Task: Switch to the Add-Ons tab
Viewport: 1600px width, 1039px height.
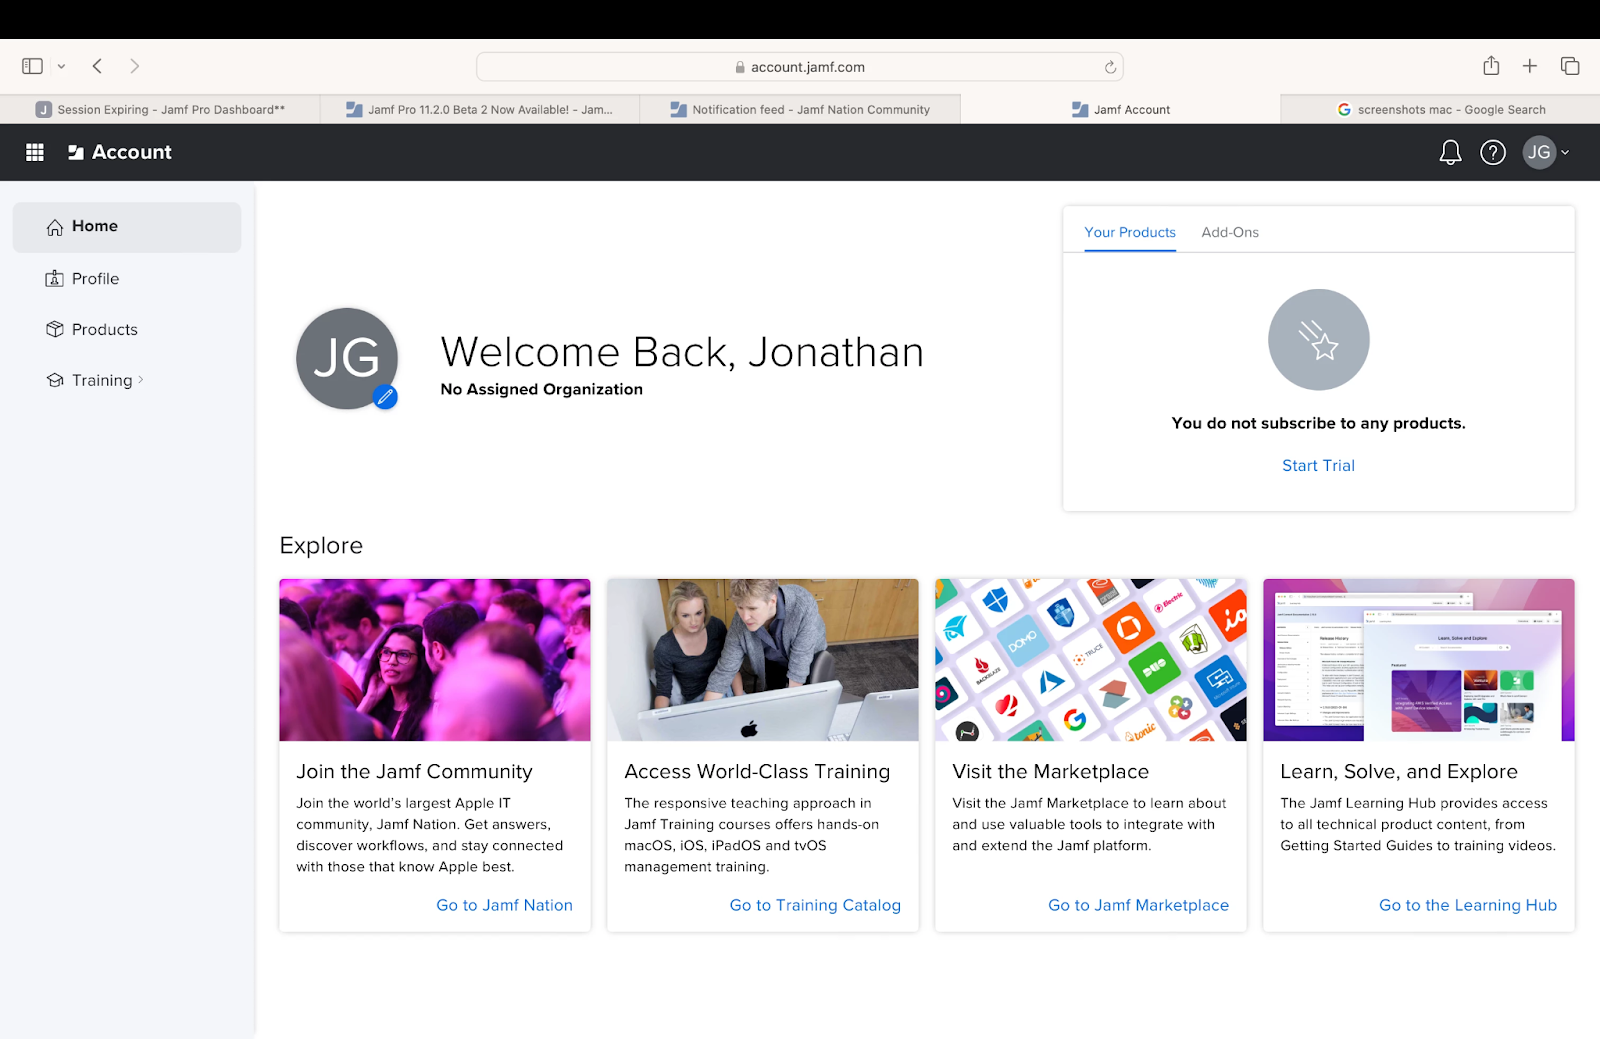Action: tap(1229, 232)
